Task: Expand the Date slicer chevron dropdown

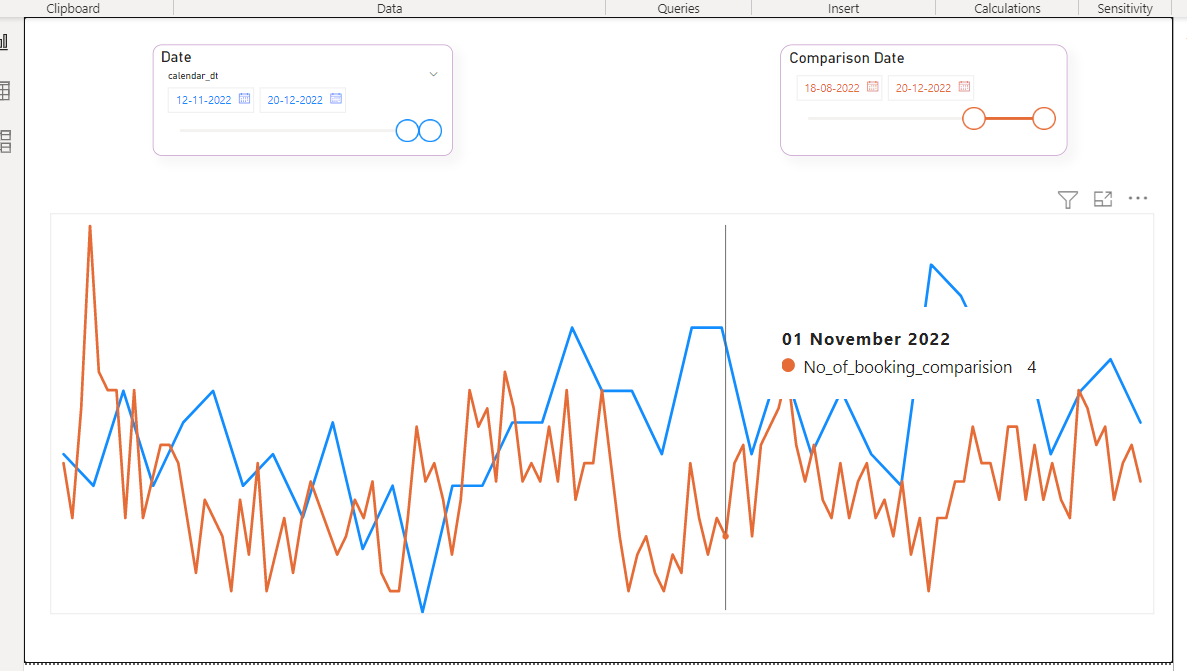Action: pos(434,74)
